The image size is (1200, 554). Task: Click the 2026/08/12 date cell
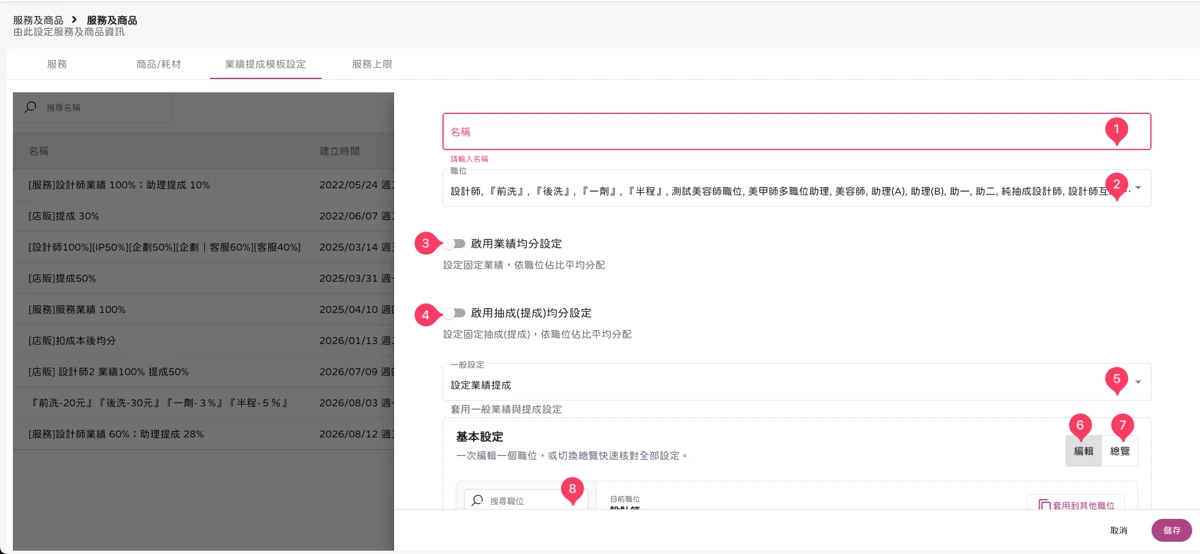pos(356,435)
